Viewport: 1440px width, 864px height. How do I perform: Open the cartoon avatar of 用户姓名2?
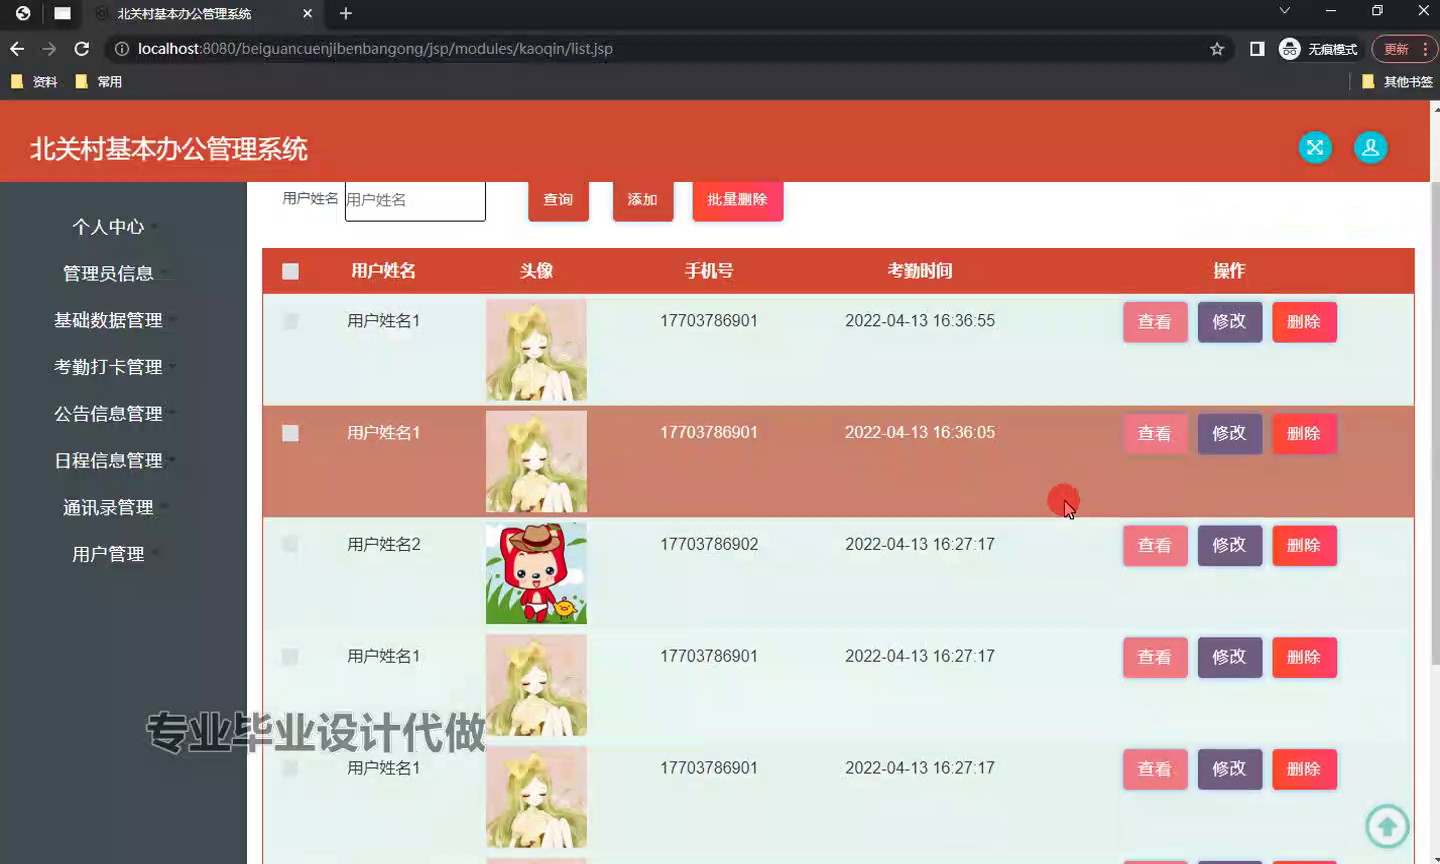(536, 574)
